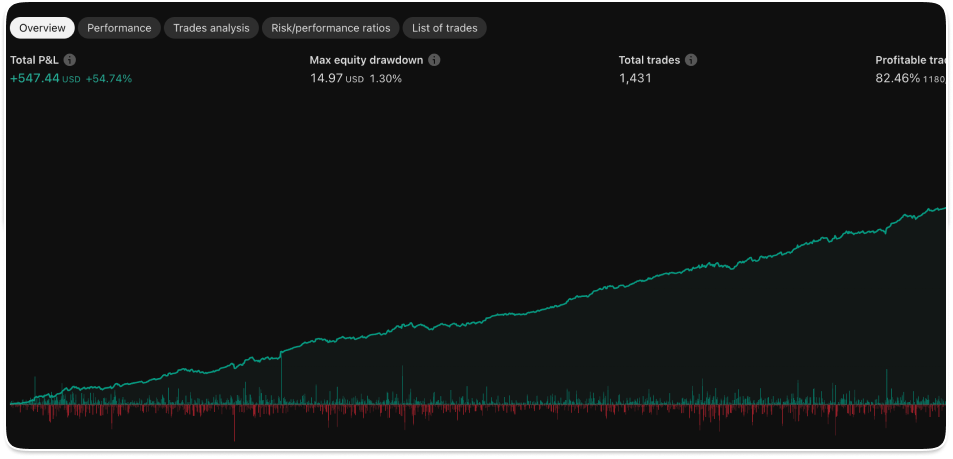The width and height of the screenshot is (953, 459).
Task: Click the Total trades label
Action: pos(649,60)
